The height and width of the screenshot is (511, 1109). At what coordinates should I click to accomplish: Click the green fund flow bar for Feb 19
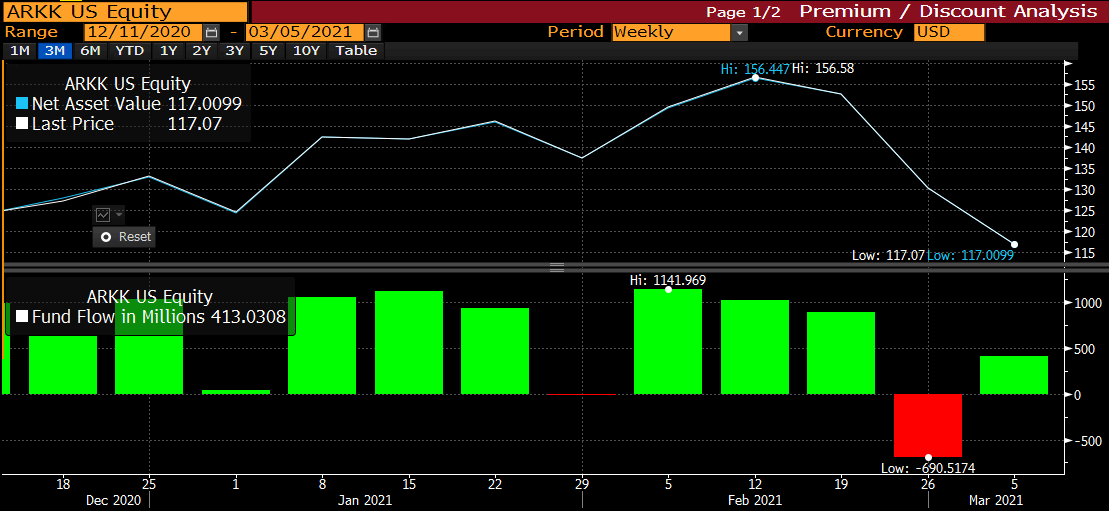[x=841, y=353]
